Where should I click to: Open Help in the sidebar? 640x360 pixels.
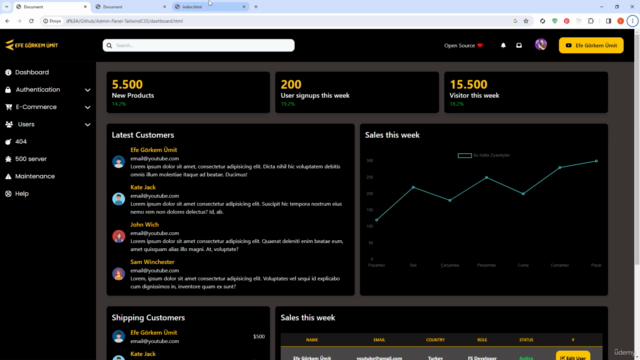pyautogui.click(x=22, y=193)
